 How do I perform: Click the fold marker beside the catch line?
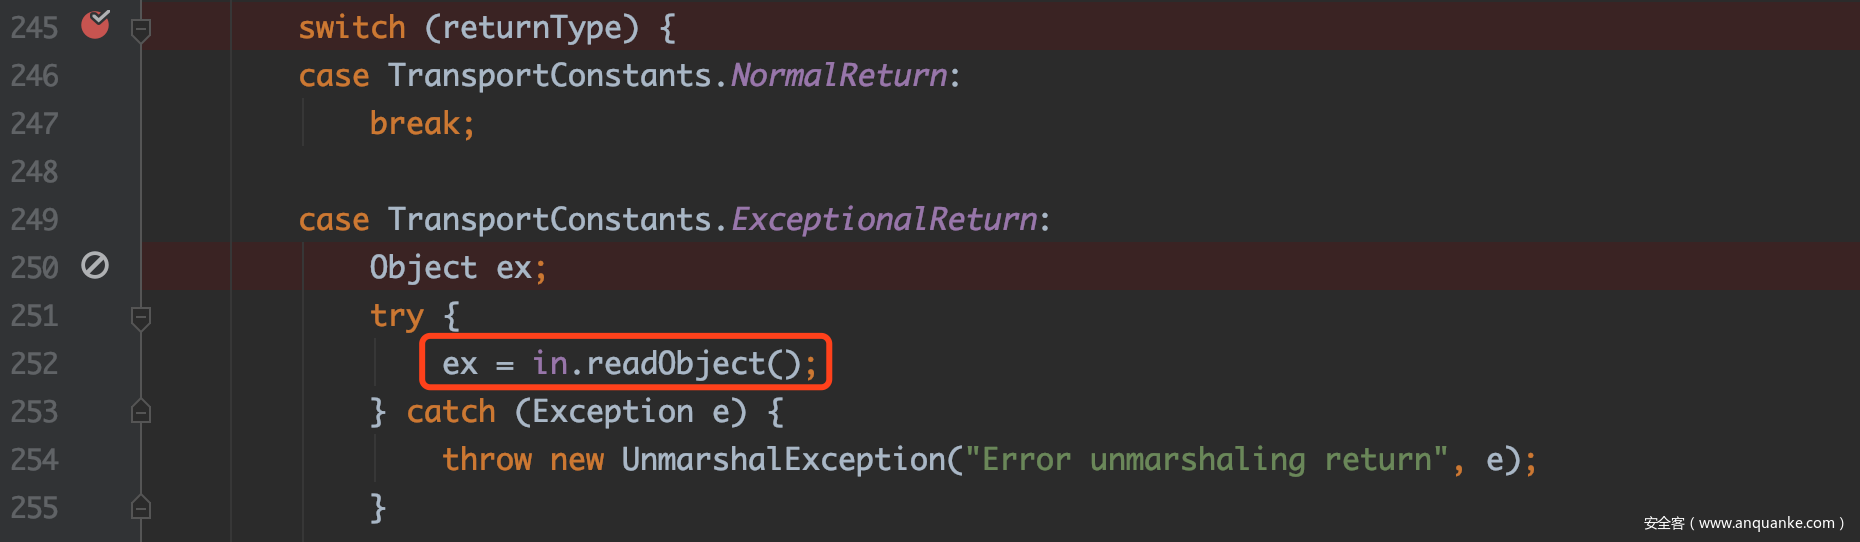[x=141, y=411]
